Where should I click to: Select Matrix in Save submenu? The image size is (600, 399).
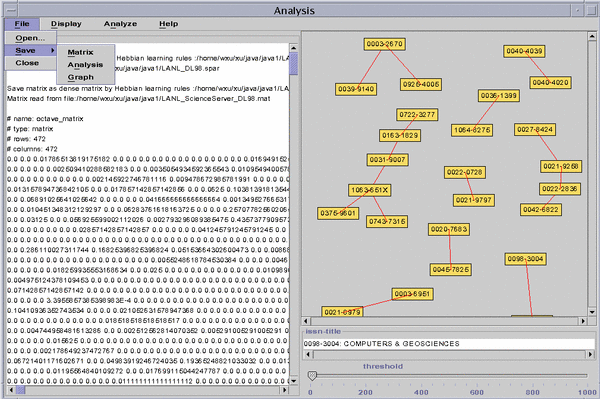coord(86,52)
